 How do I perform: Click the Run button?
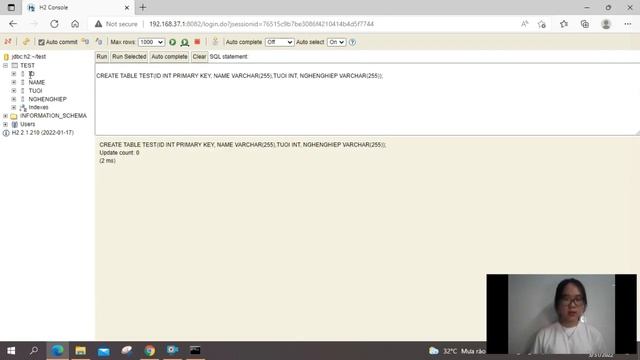pyautogui.click(x=102, y=57)
